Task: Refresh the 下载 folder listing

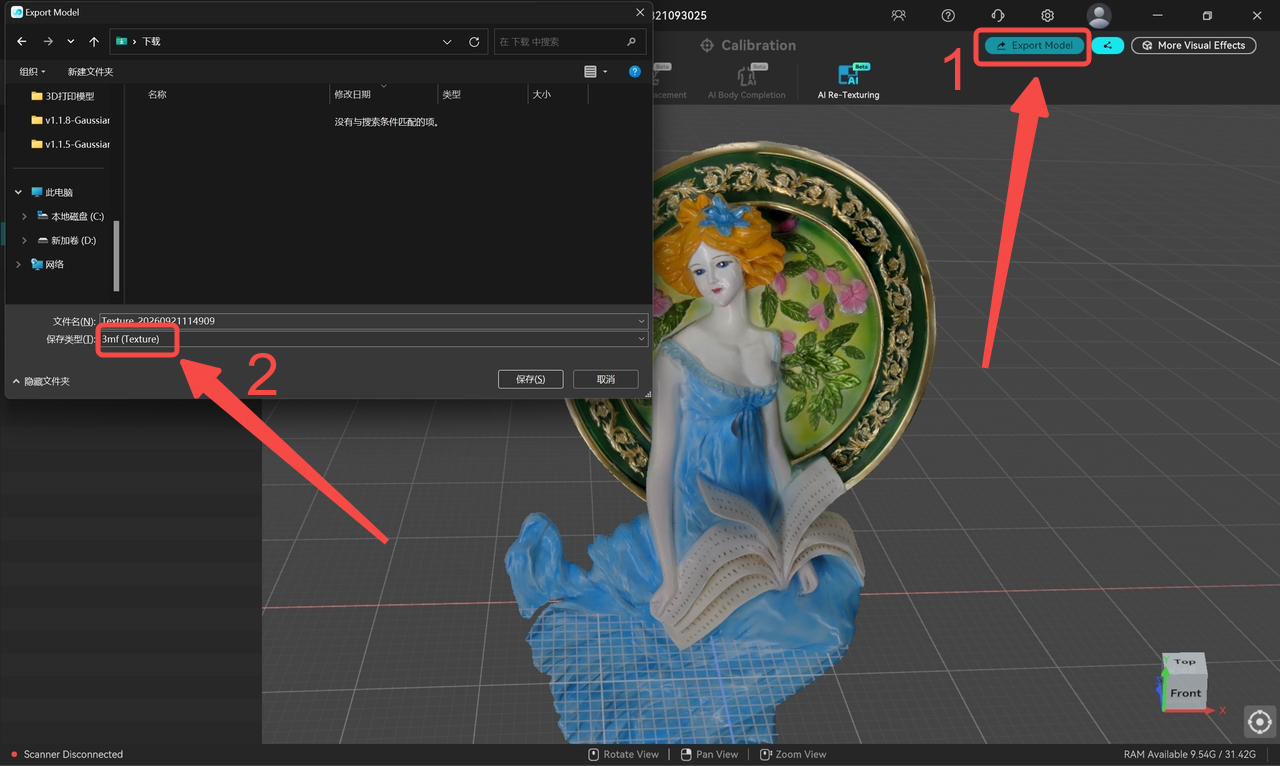Action: 474,42
